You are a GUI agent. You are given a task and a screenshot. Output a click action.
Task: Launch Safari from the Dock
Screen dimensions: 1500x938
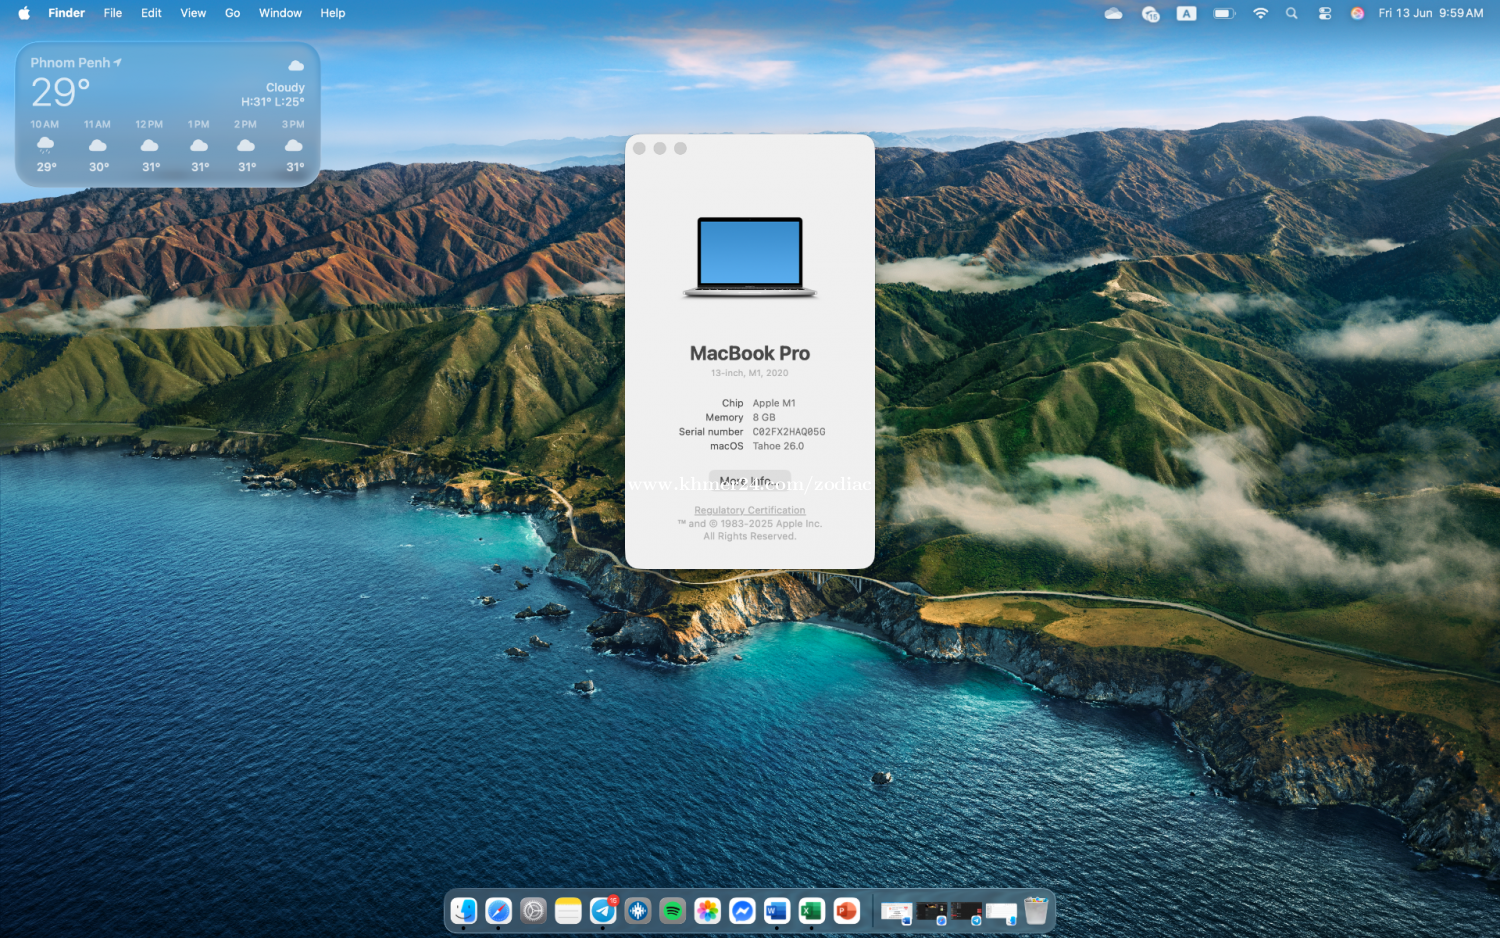click(498, 911)
